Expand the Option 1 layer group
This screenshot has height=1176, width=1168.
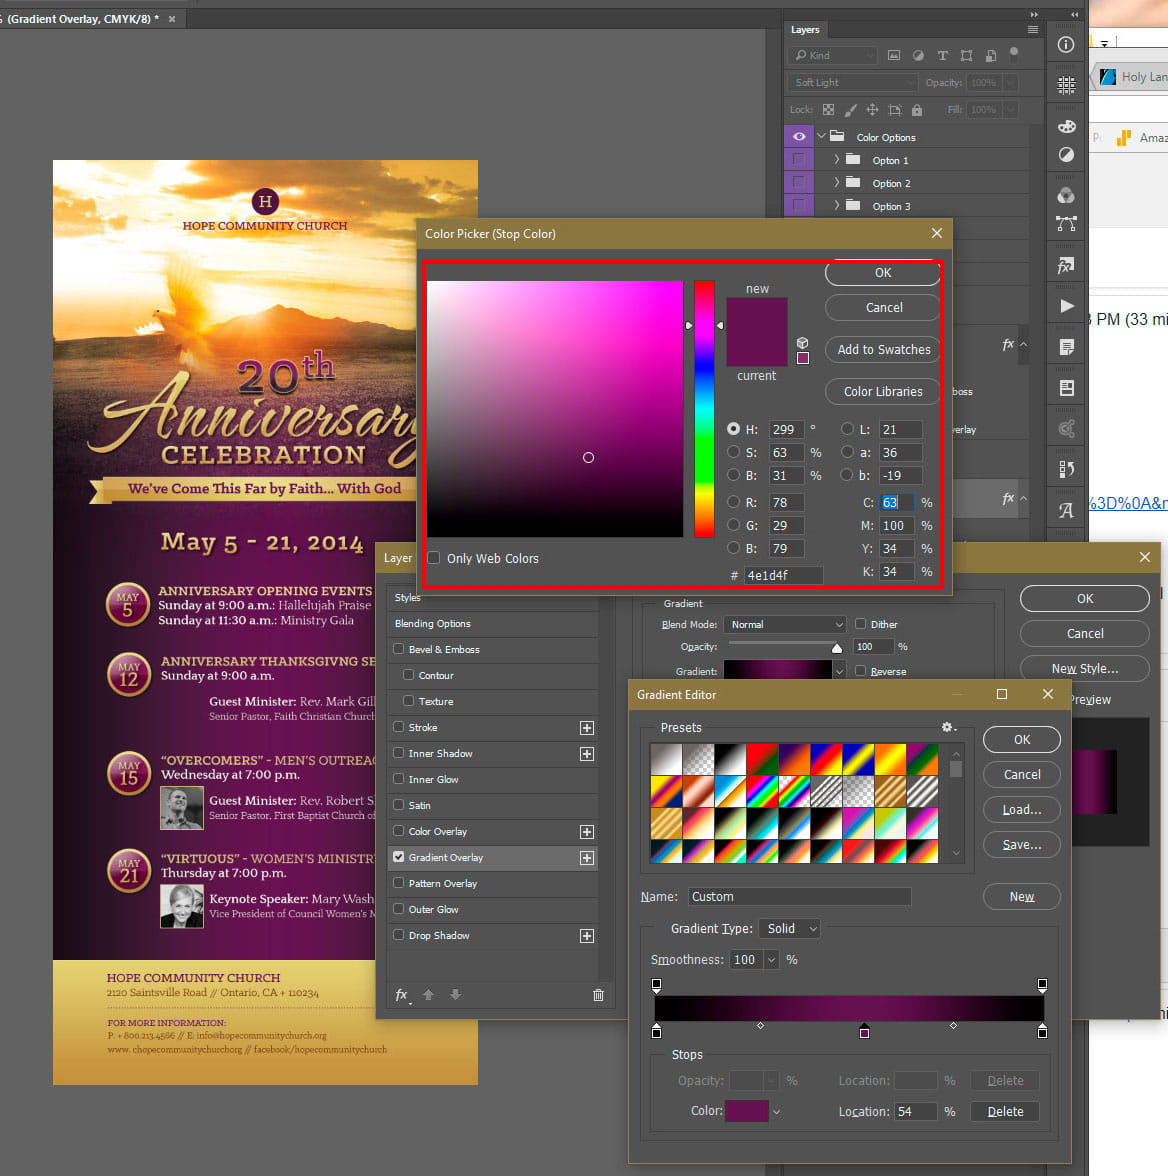pos(836,160)
